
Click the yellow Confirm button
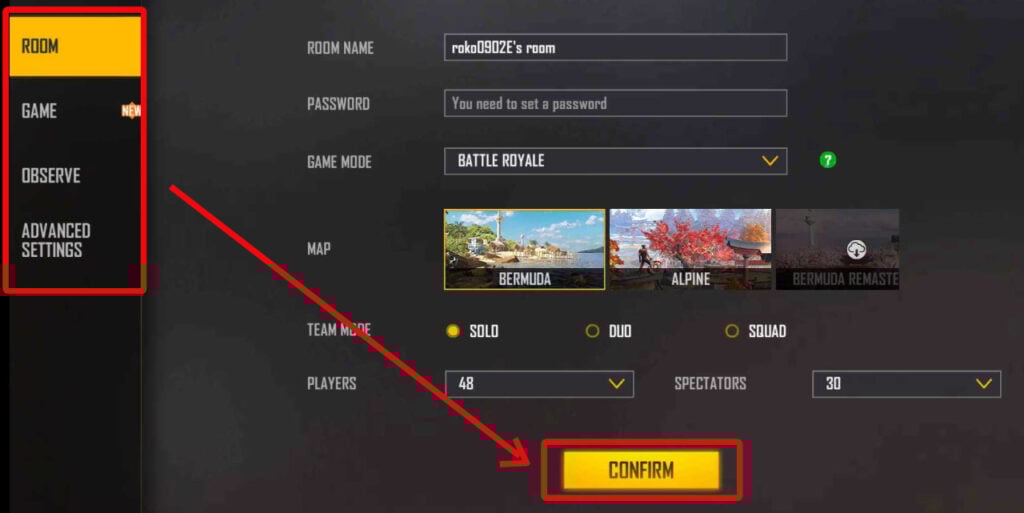(641, 470)
